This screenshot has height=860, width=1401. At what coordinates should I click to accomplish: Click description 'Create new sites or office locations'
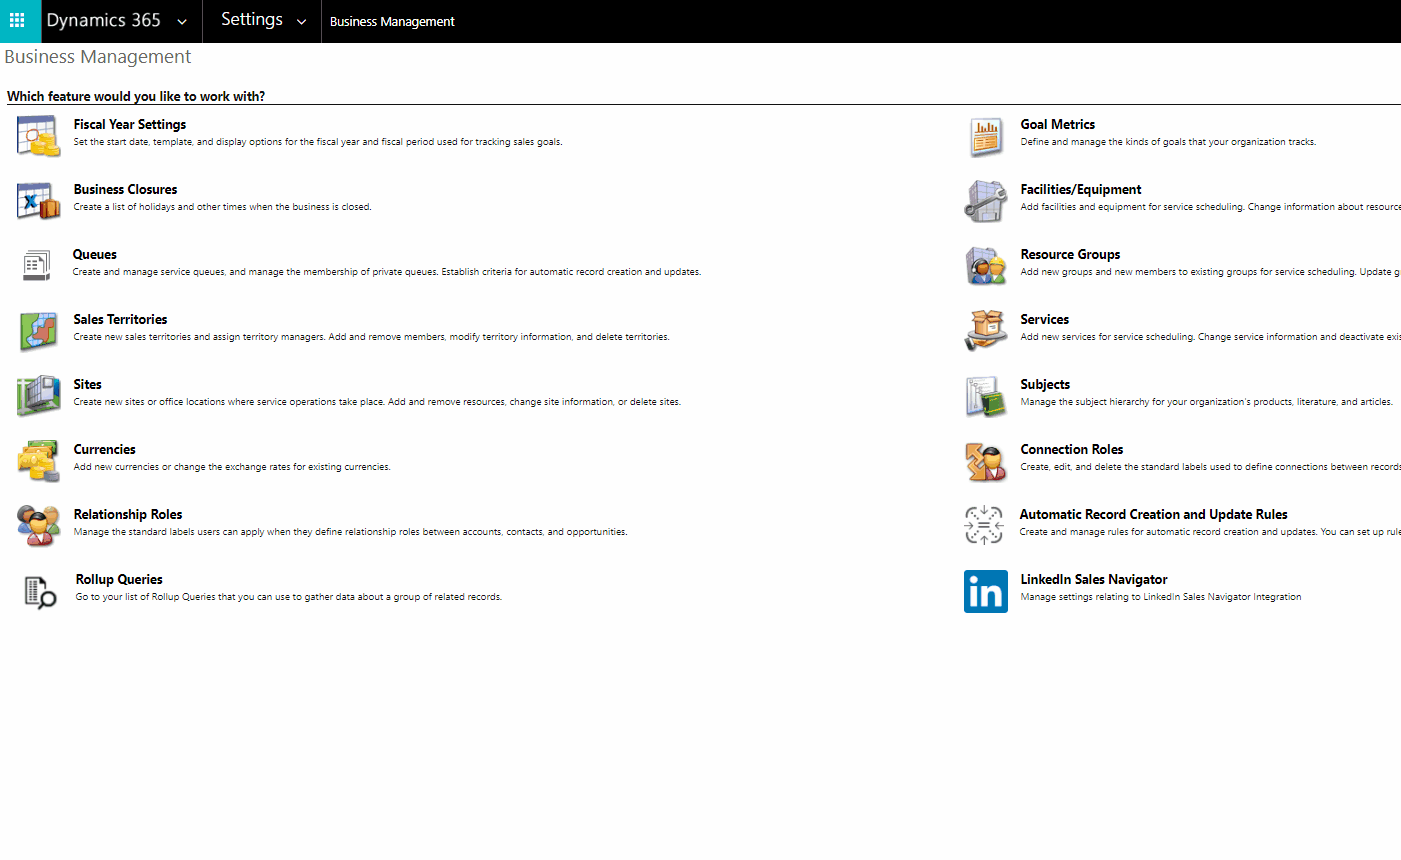(377, 402)
